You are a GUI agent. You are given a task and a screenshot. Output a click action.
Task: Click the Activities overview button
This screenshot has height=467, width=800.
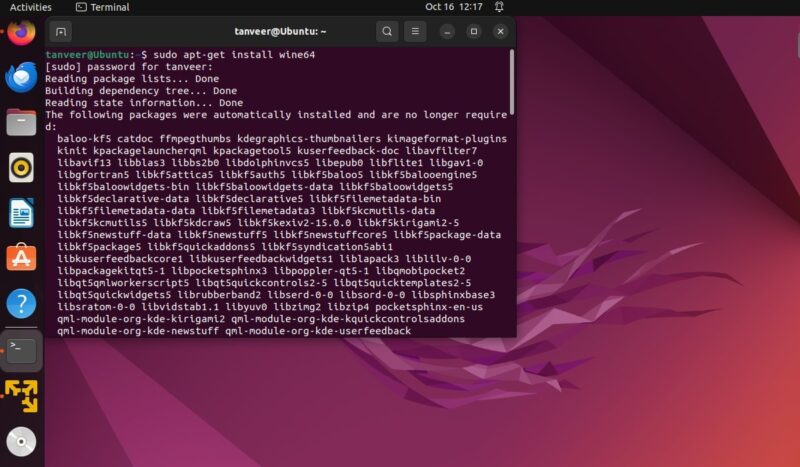[31, 7]
